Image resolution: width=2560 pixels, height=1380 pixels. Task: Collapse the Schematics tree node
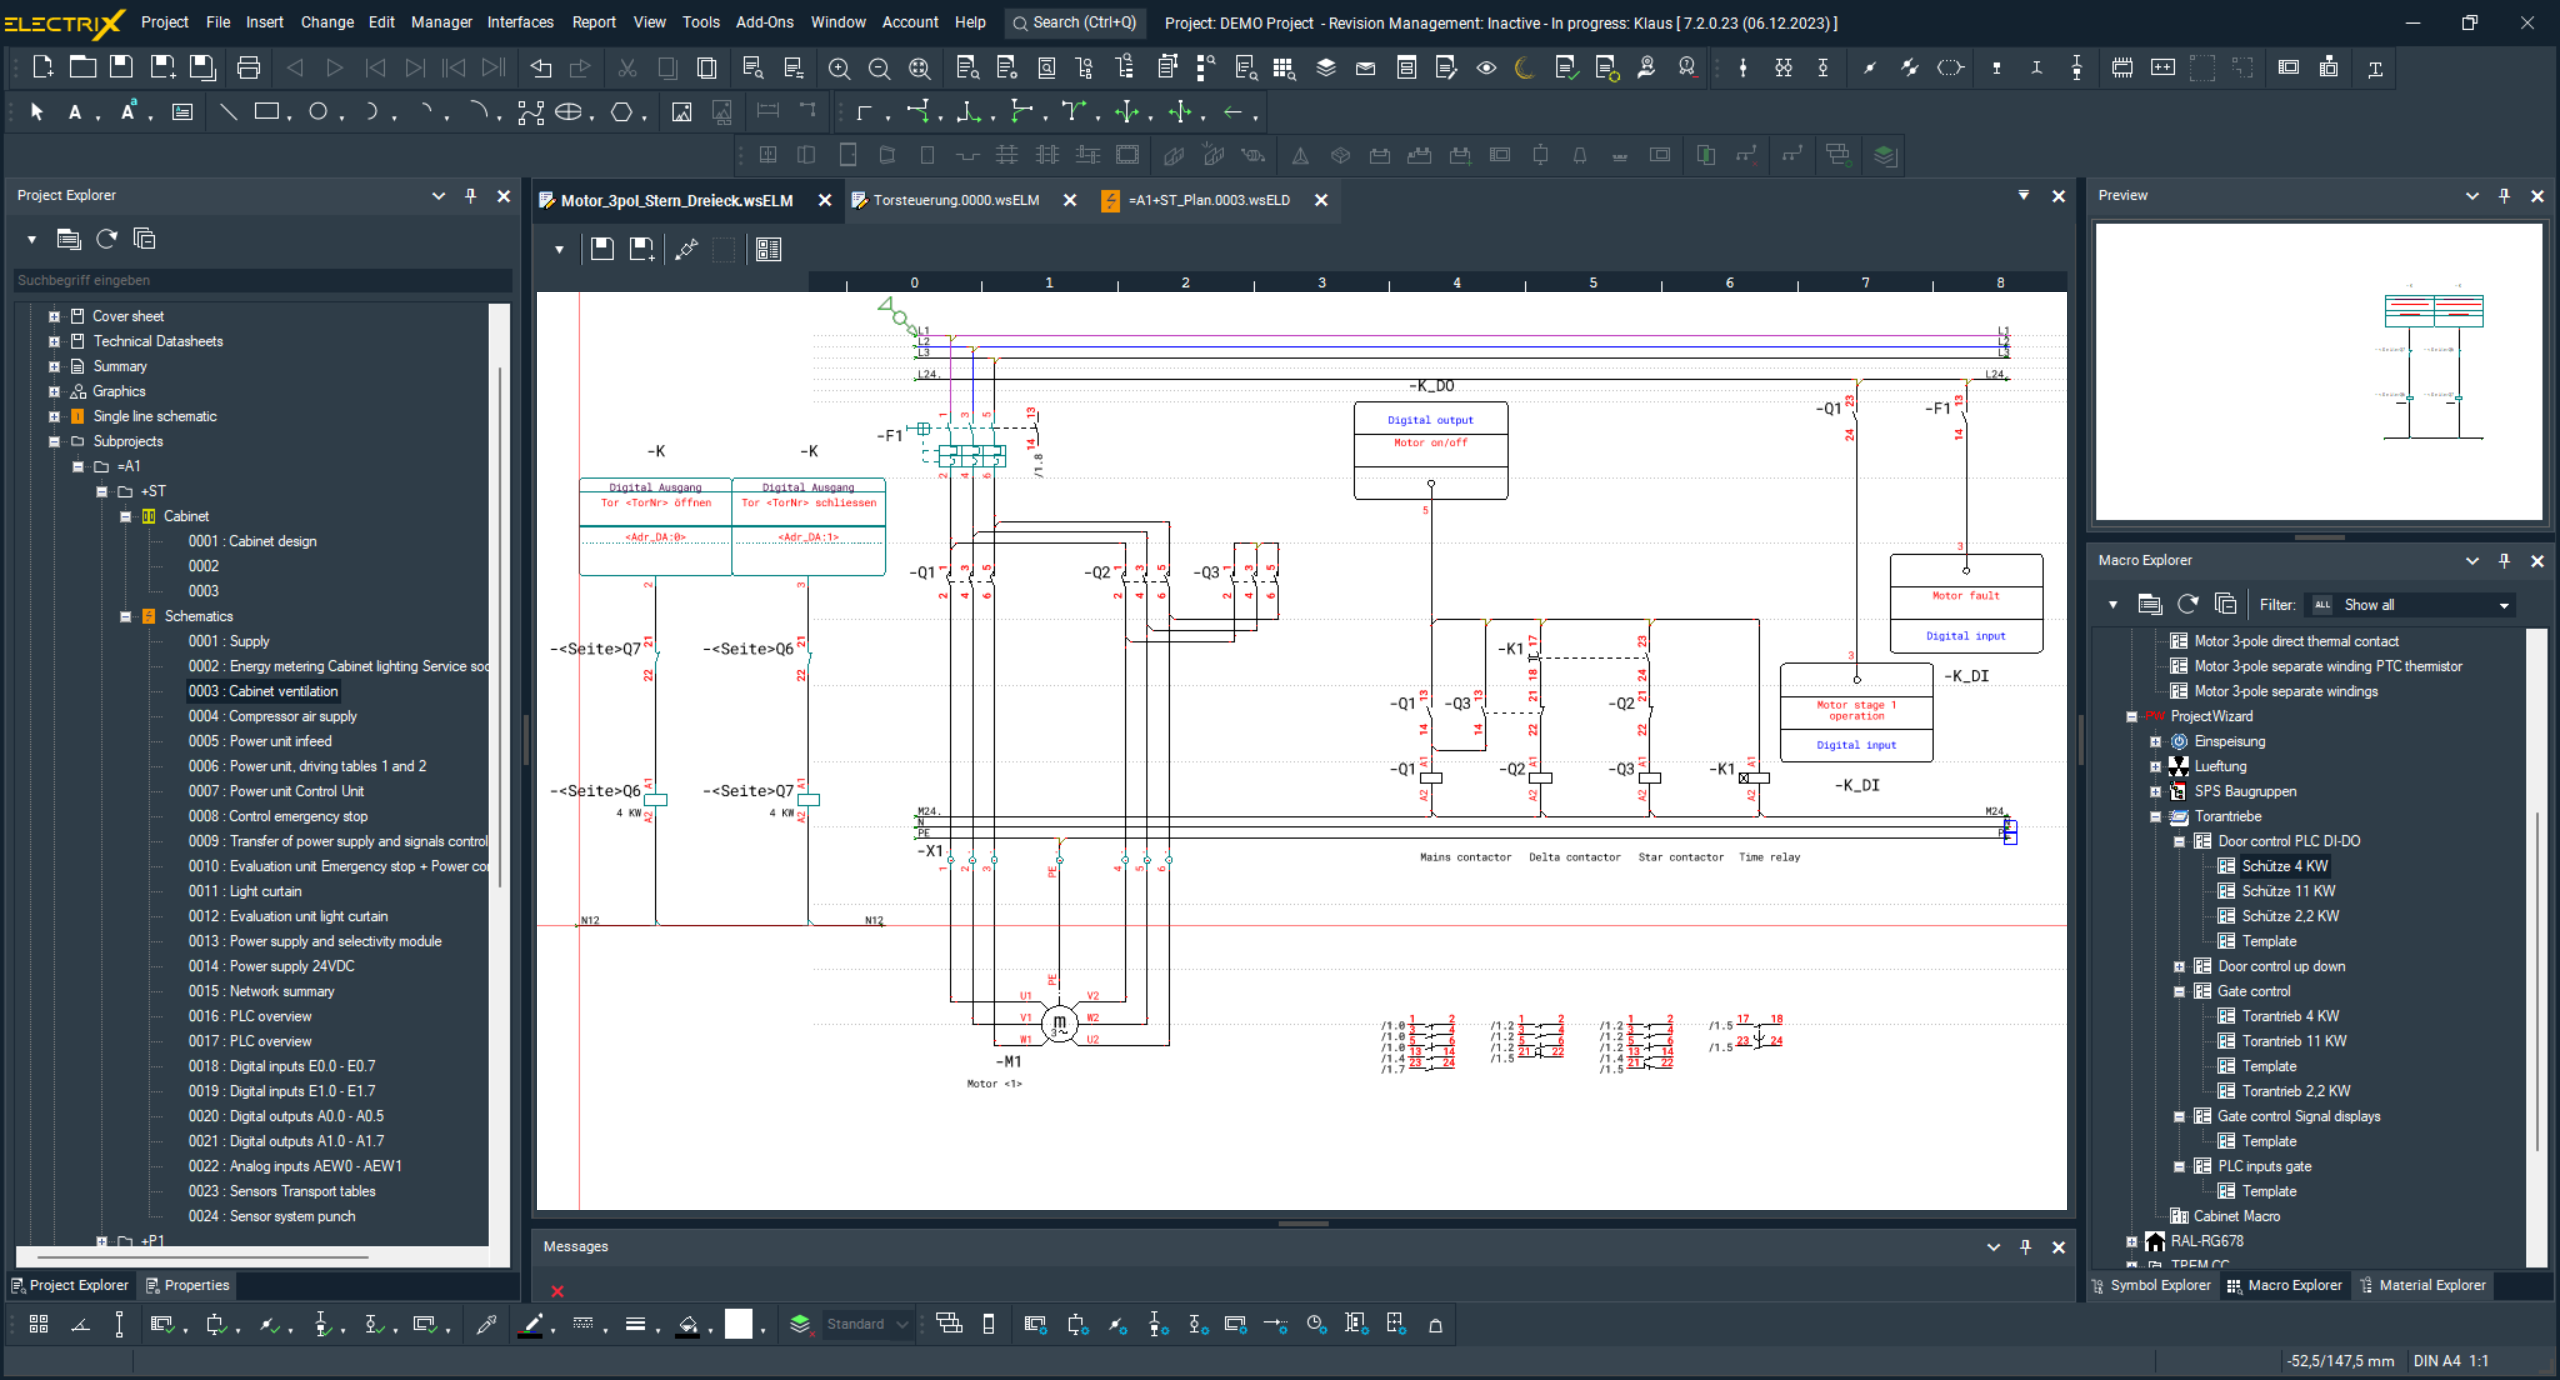click(126, 616)
